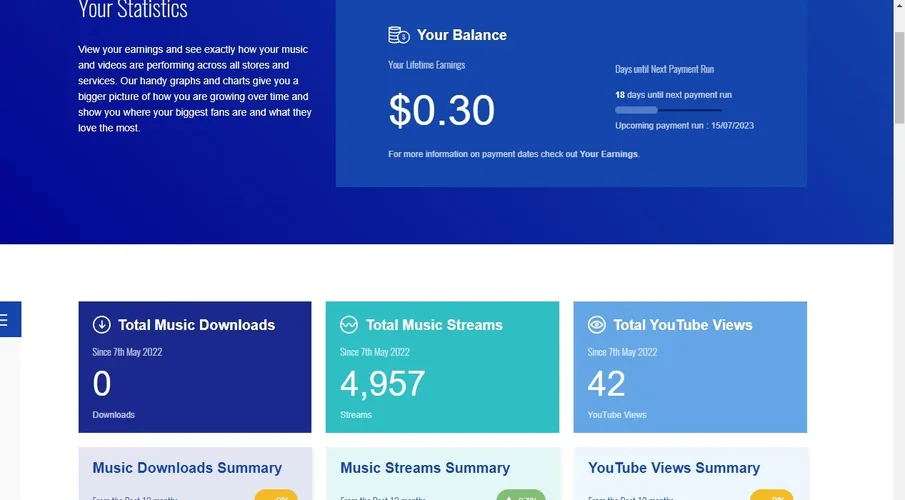This screenshot has height=500, width=905.
Task: Open the Your Earnings link
Action: coord(608,154)
